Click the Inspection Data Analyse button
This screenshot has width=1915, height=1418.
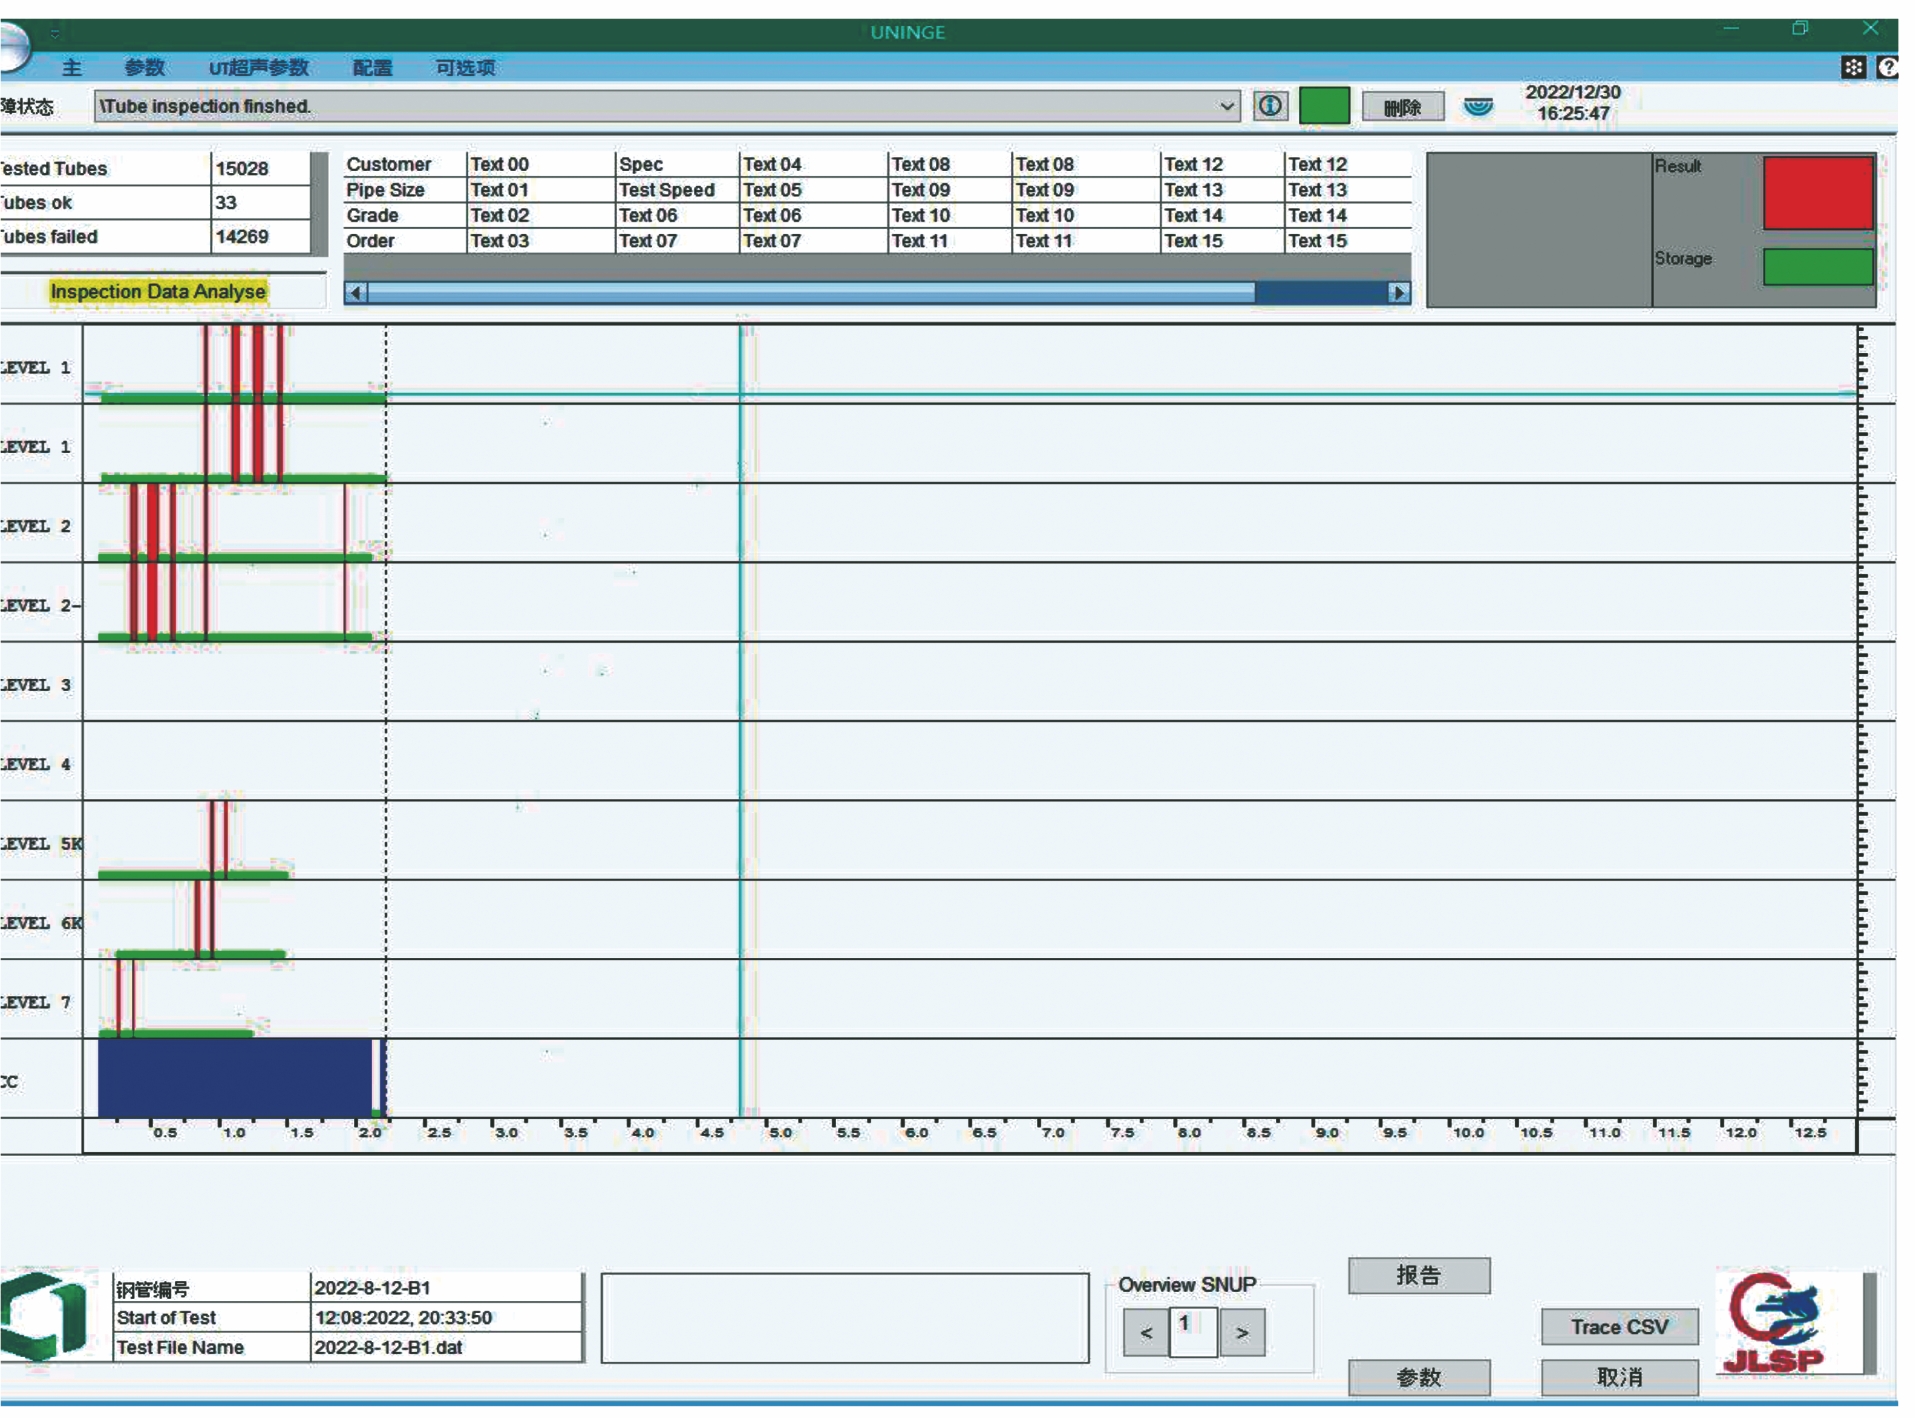(x=158, y=291)
